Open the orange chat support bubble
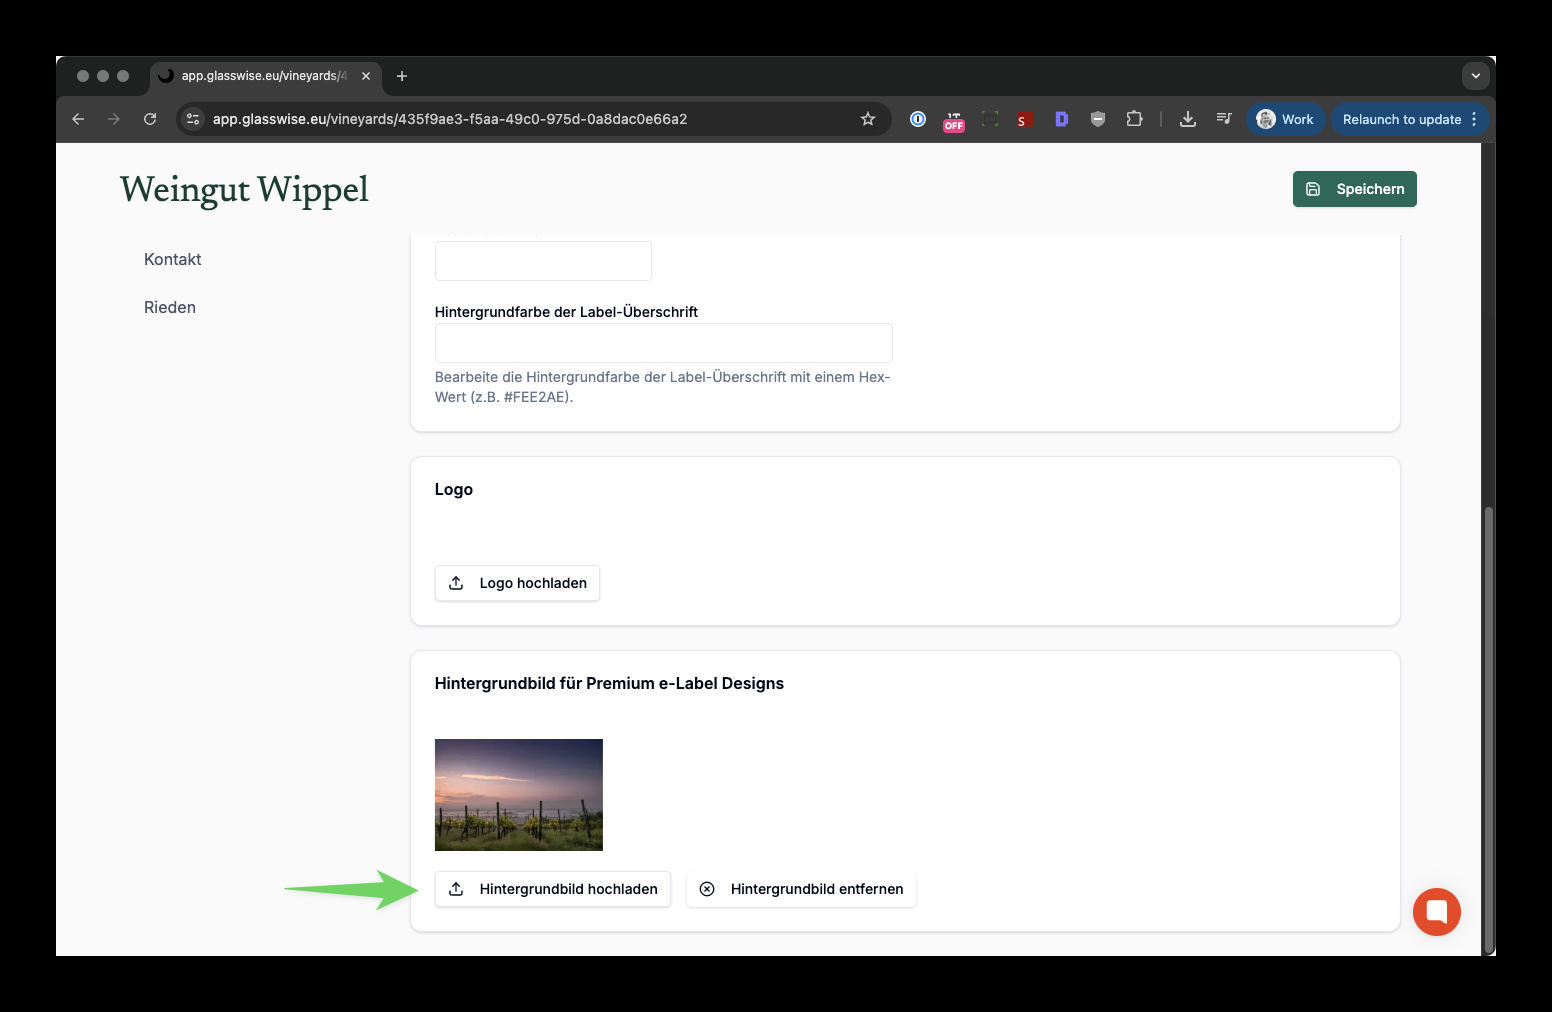Image resolution: width=1552 pixels, height=1012 pixels. point(1437,912)
